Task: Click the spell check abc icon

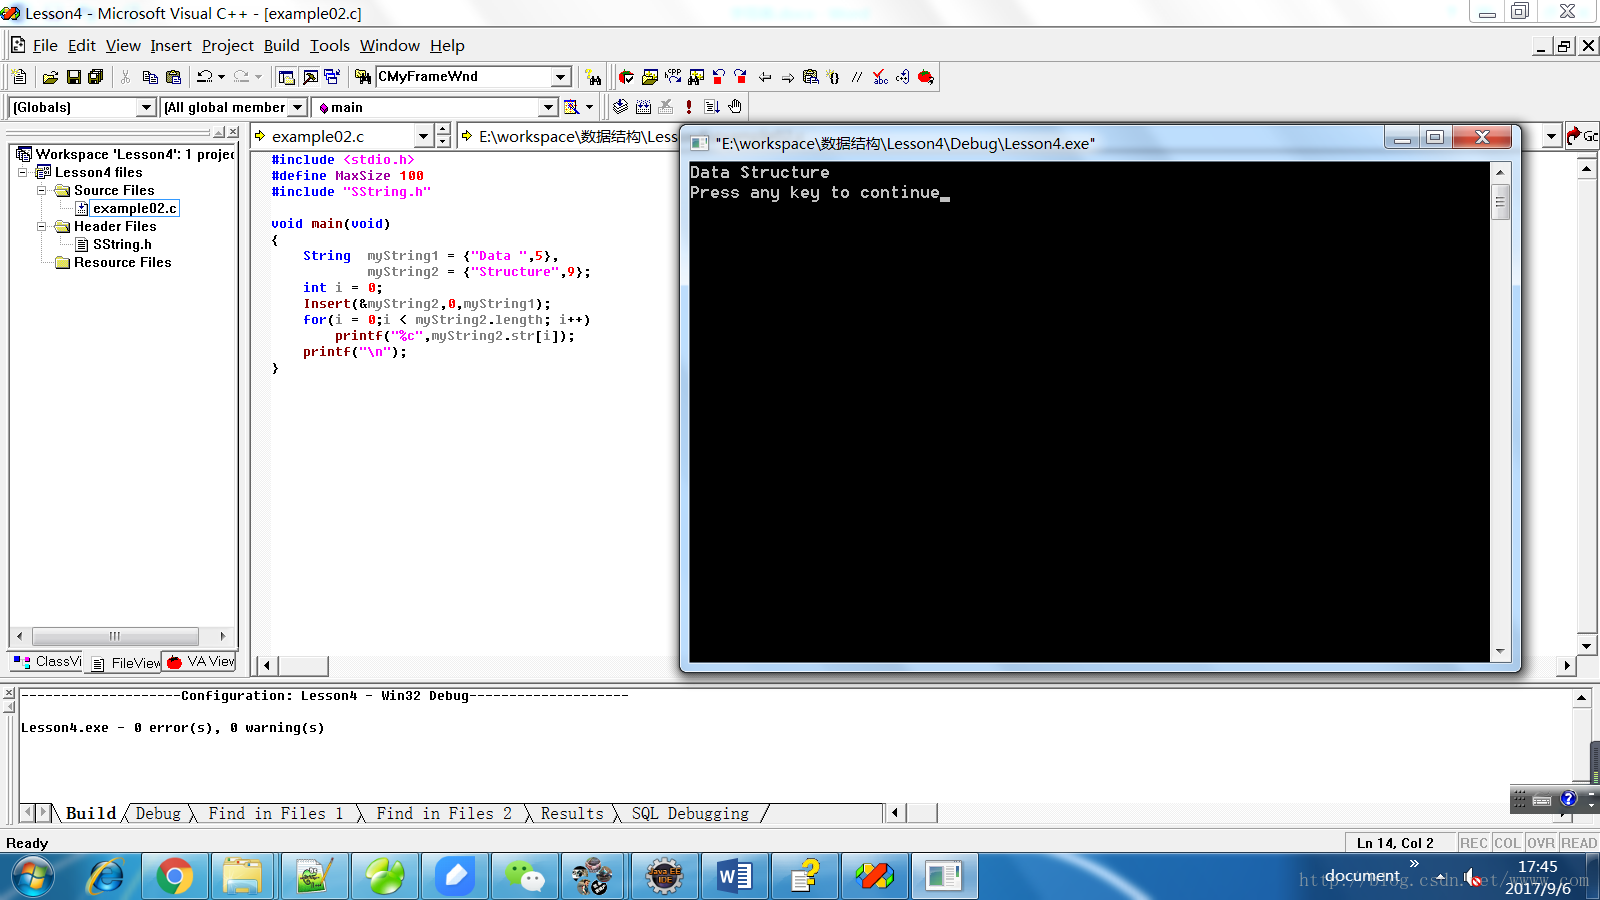Action: [x=880, y=77]
